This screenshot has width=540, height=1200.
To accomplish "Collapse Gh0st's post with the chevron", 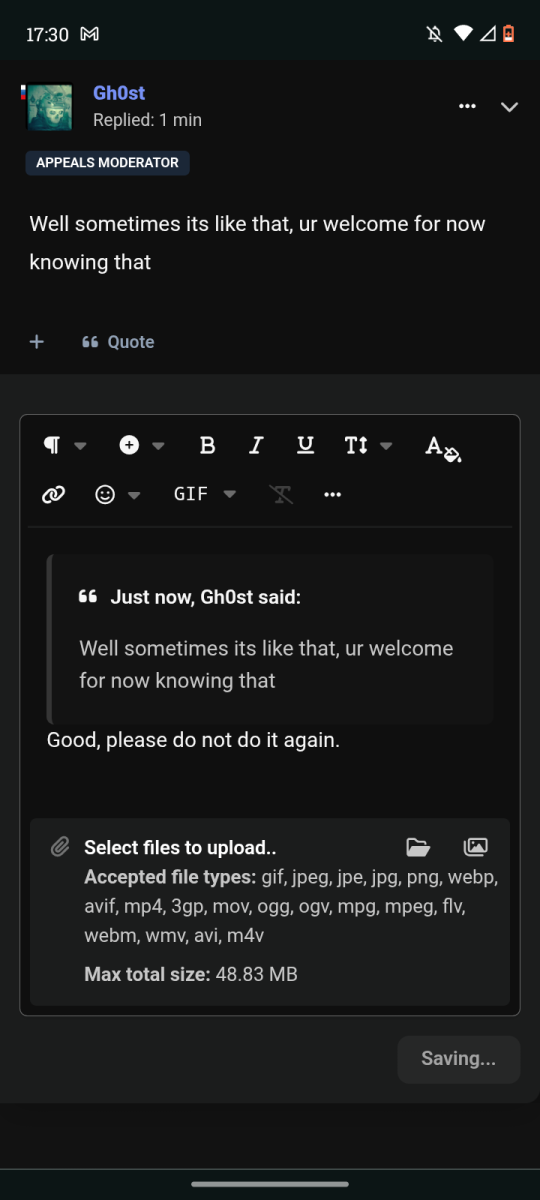I will pos(509,107).
